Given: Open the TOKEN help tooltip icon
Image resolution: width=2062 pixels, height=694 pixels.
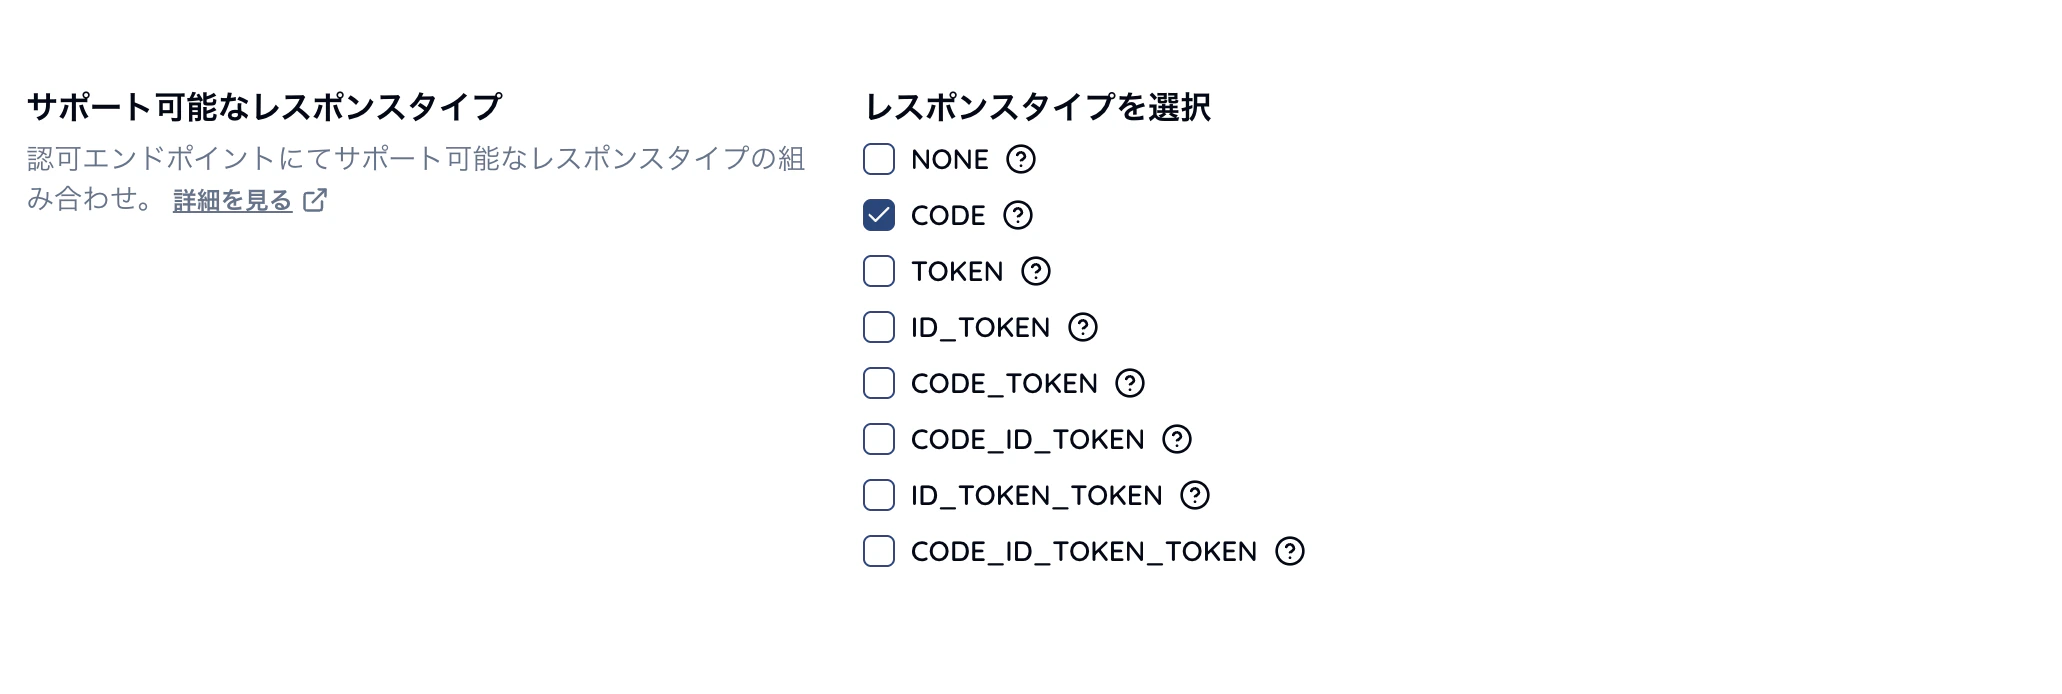Looking at the screenshot, I should tap(1035, 271).
